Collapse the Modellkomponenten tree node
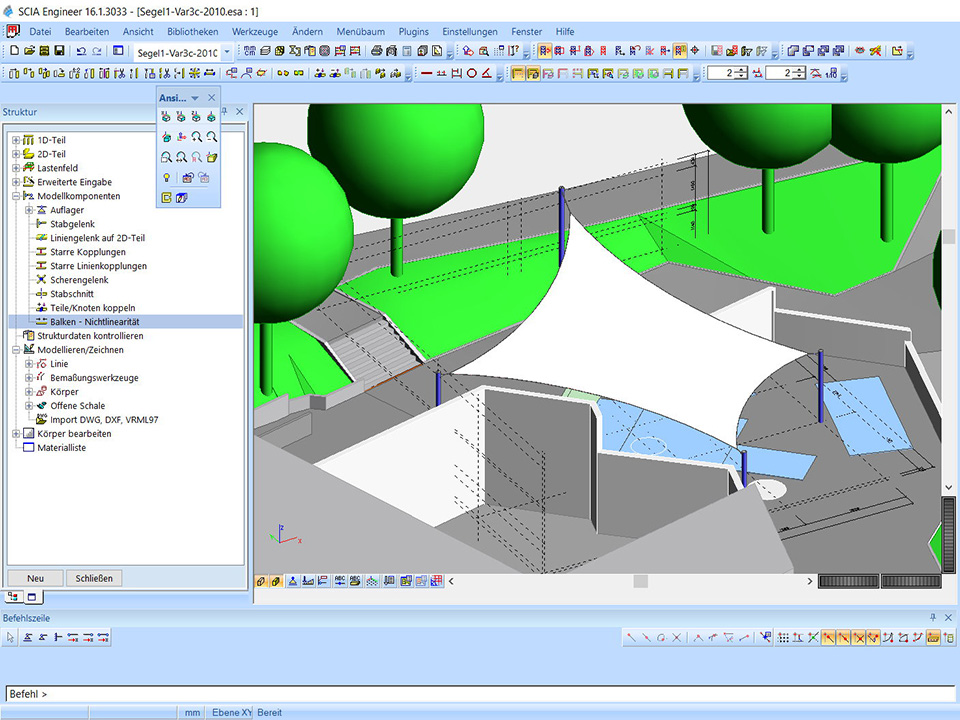 pos(16,196)
